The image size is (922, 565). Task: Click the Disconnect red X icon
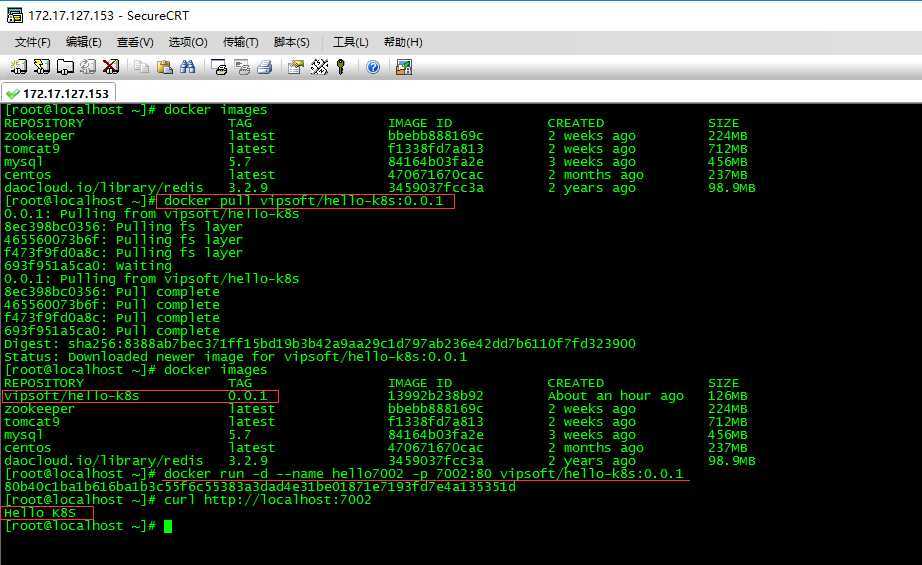111,67
